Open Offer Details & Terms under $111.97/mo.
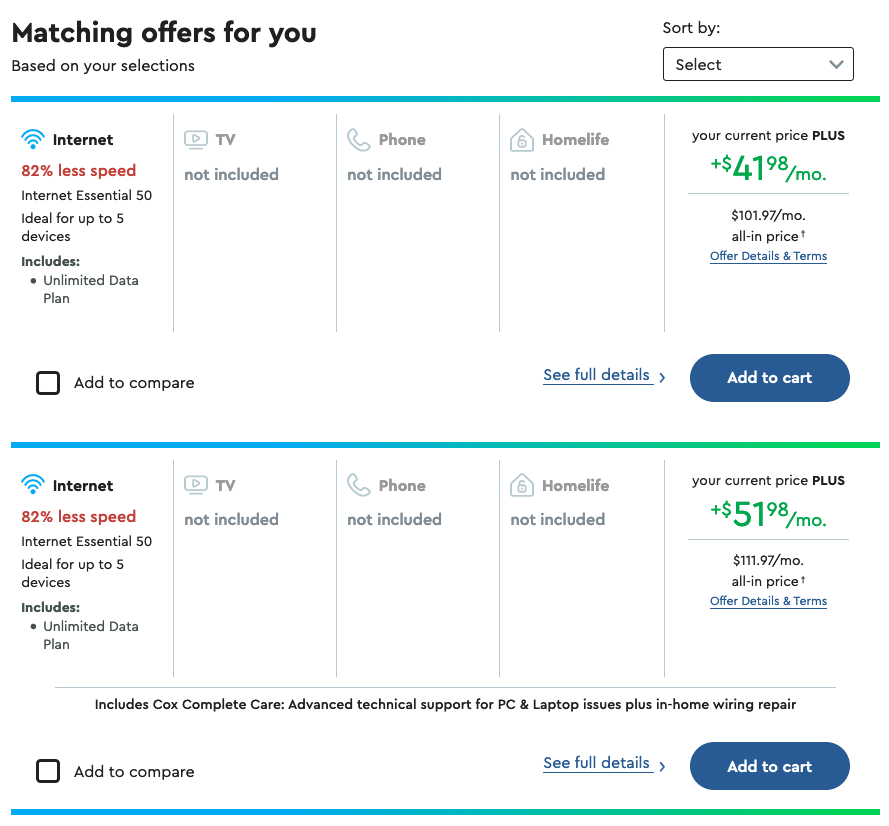Viewport: 889px width, 826px height. pos(768,601)
